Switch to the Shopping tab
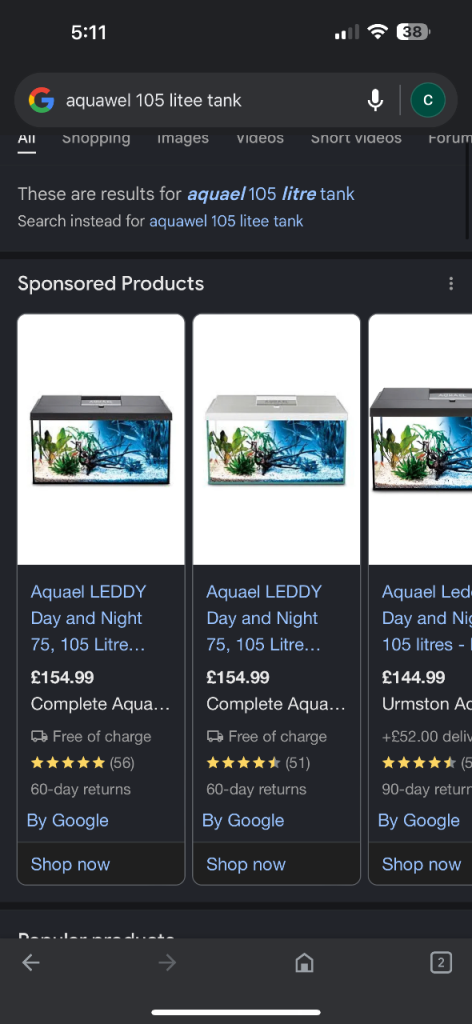472x1024 pixels. pyautogui.click(x=96, y=138)
